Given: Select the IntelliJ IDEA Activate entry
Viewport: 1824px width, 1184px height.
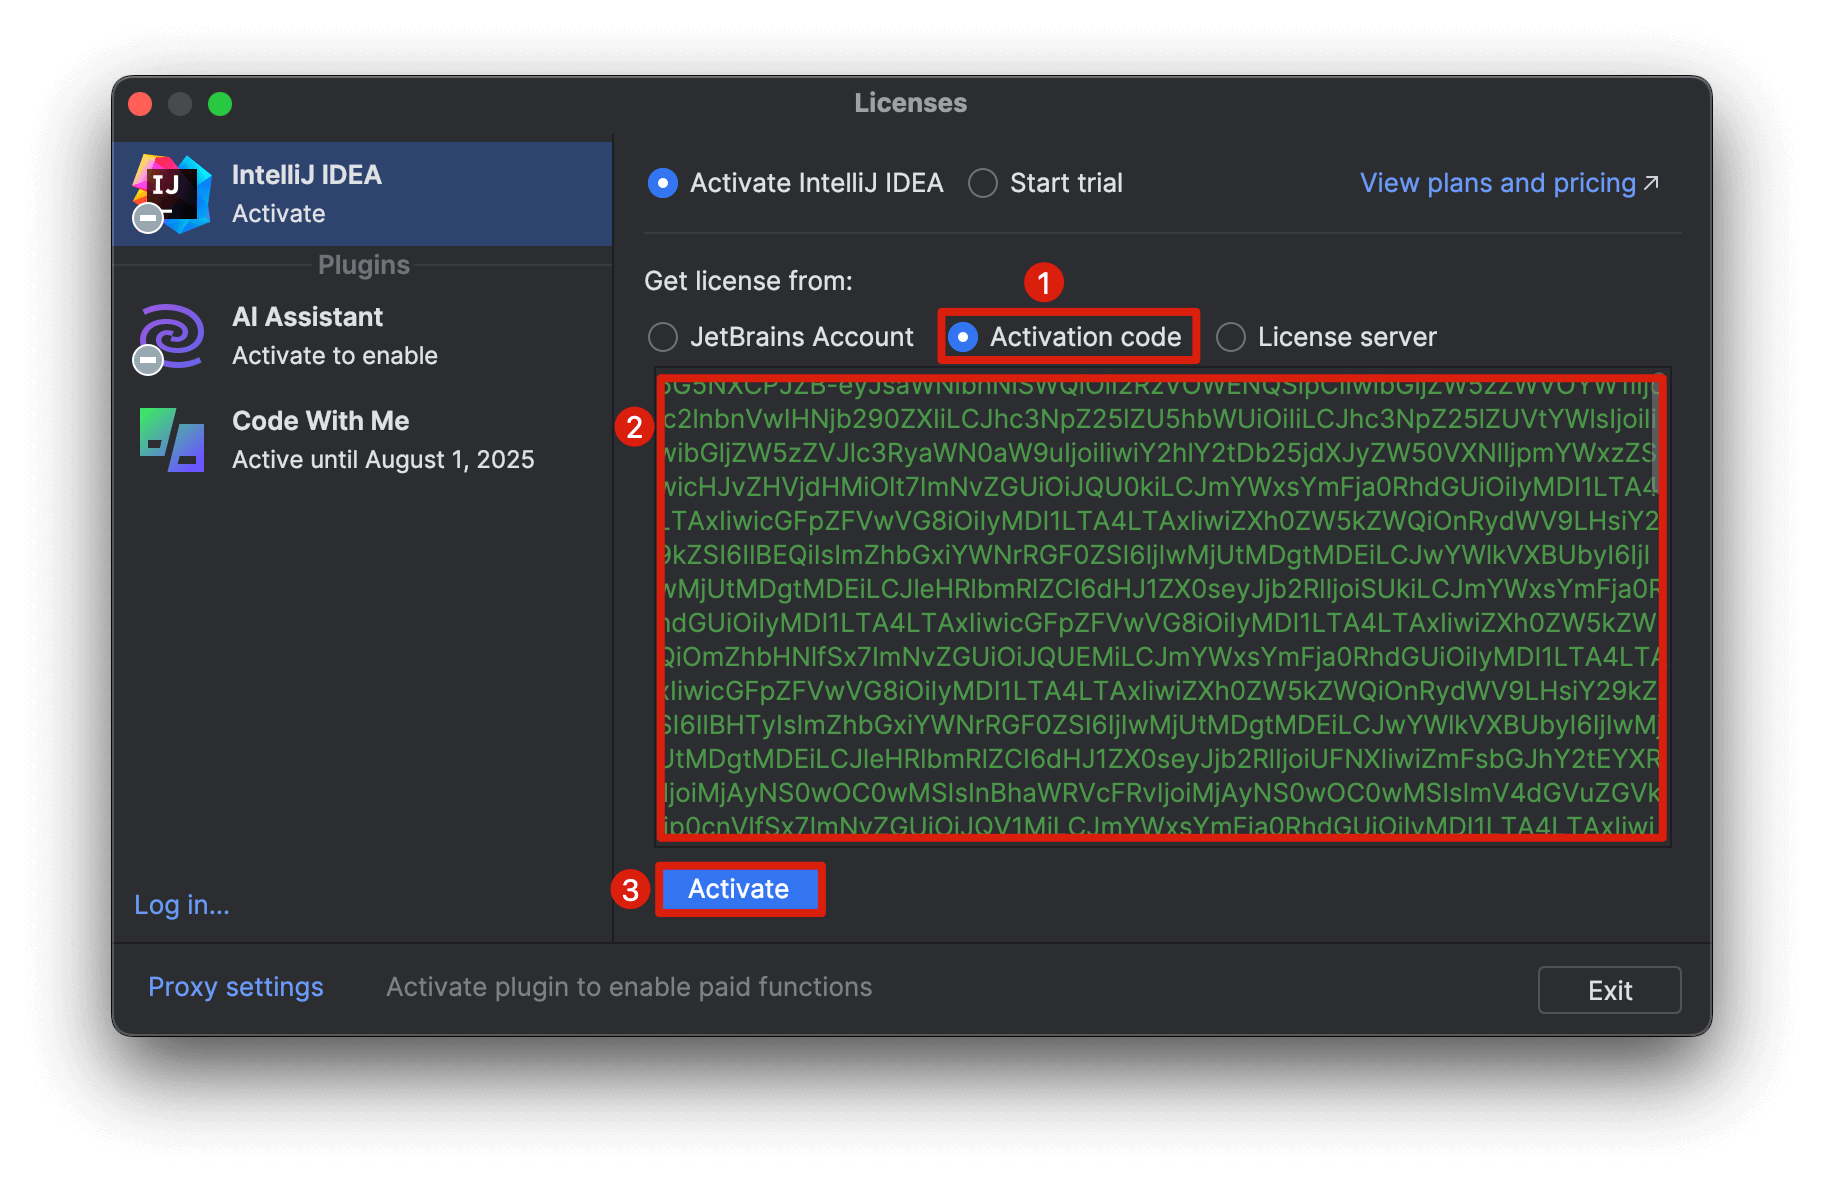Looking at the screenshot, I should click(x=362, y=194).
